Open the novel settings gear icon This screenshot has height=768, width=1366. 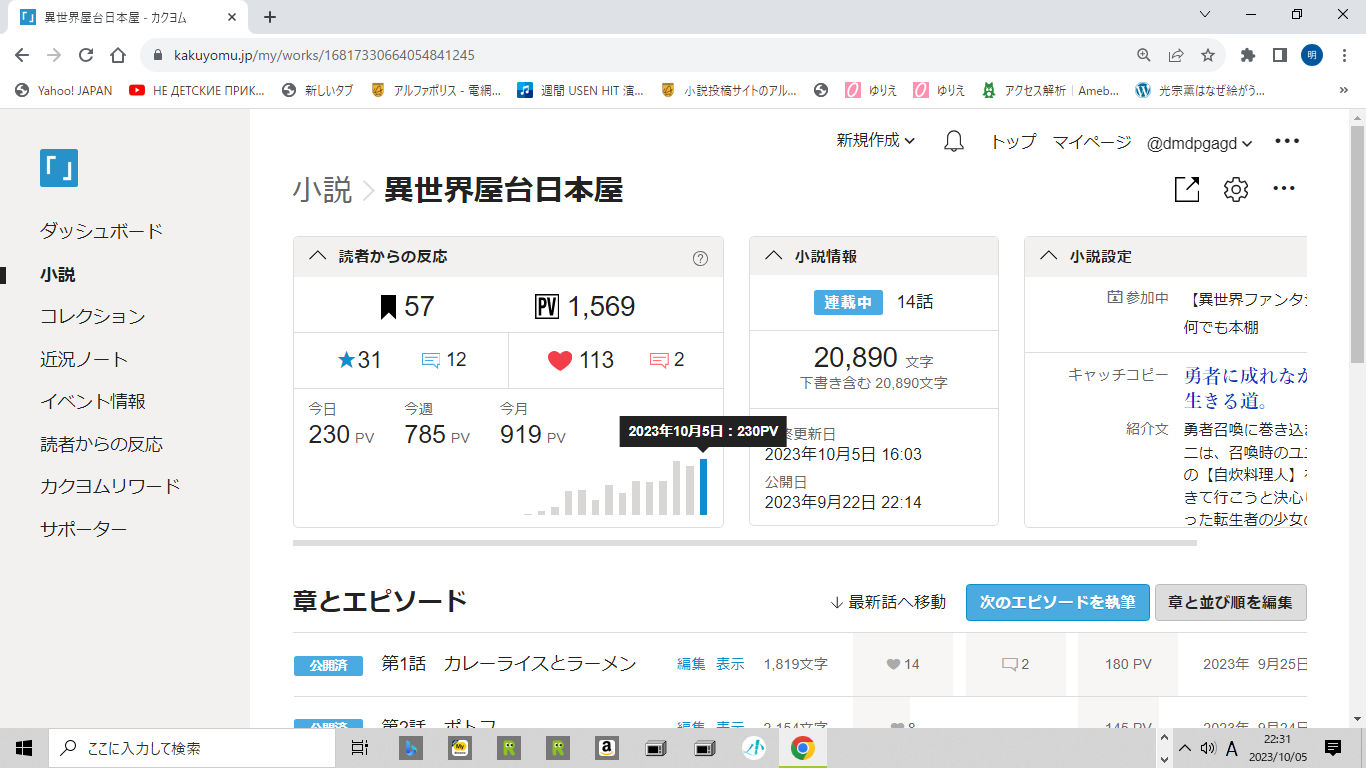[x=1236, y=189]
